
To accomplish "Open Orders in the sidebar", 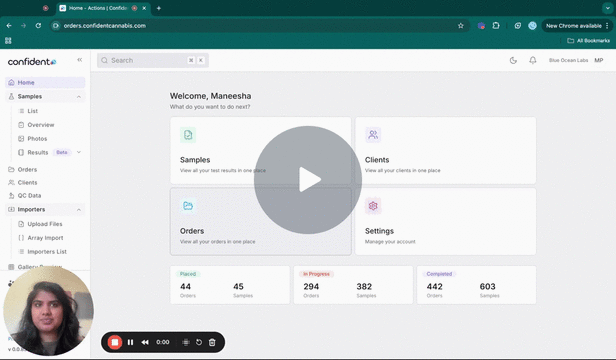I will [x=27, y=169].
